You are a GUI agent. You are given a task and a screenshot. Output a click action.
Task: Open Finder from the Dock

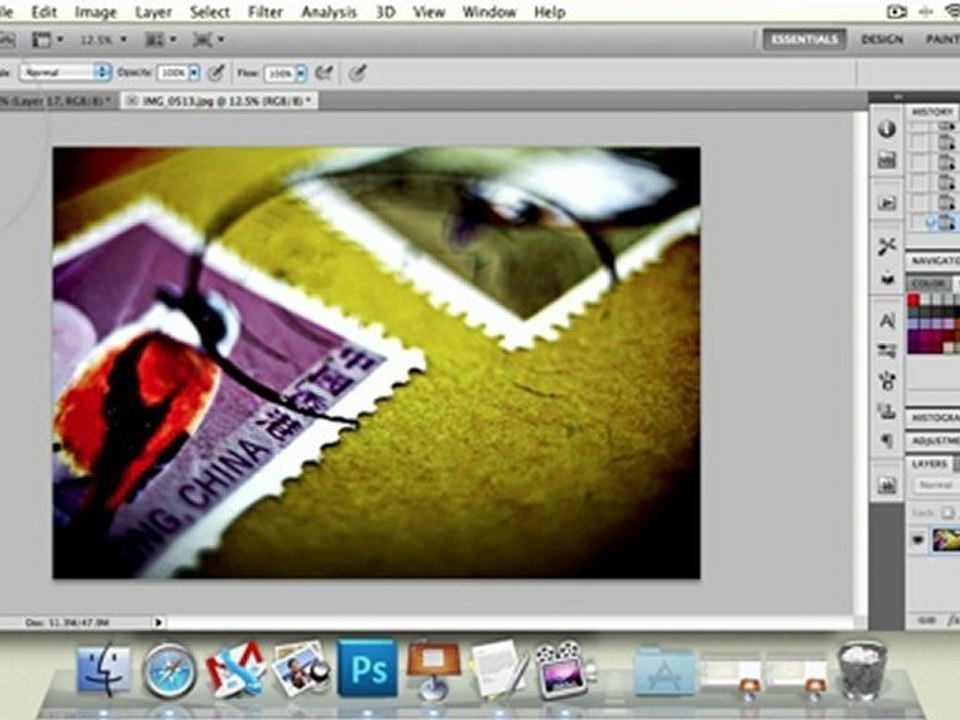point(103,670)
